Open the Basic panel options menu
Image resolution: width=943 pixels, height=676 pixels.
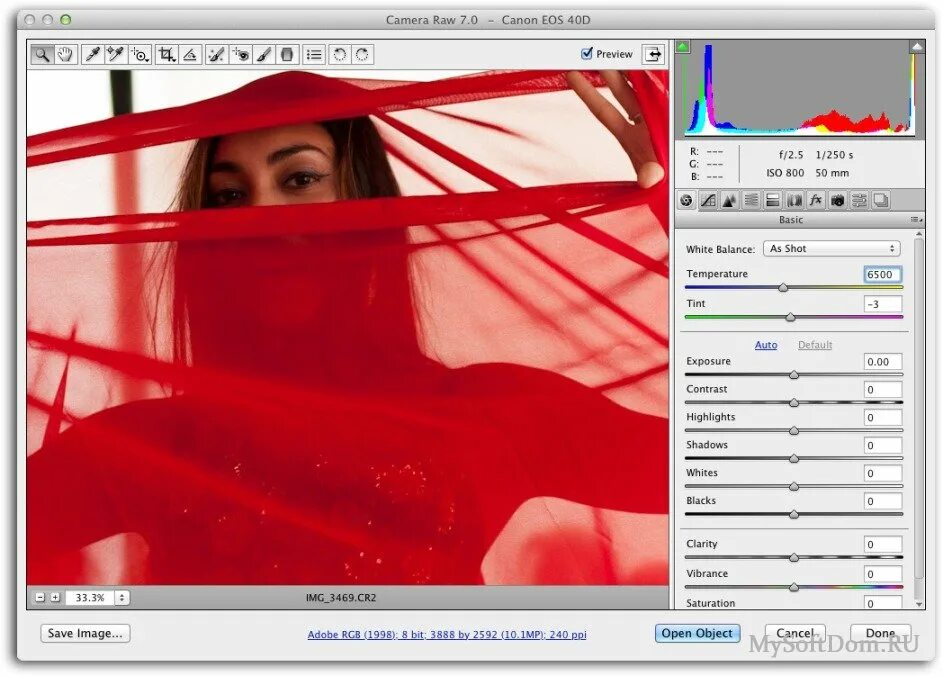click(916, 220)
